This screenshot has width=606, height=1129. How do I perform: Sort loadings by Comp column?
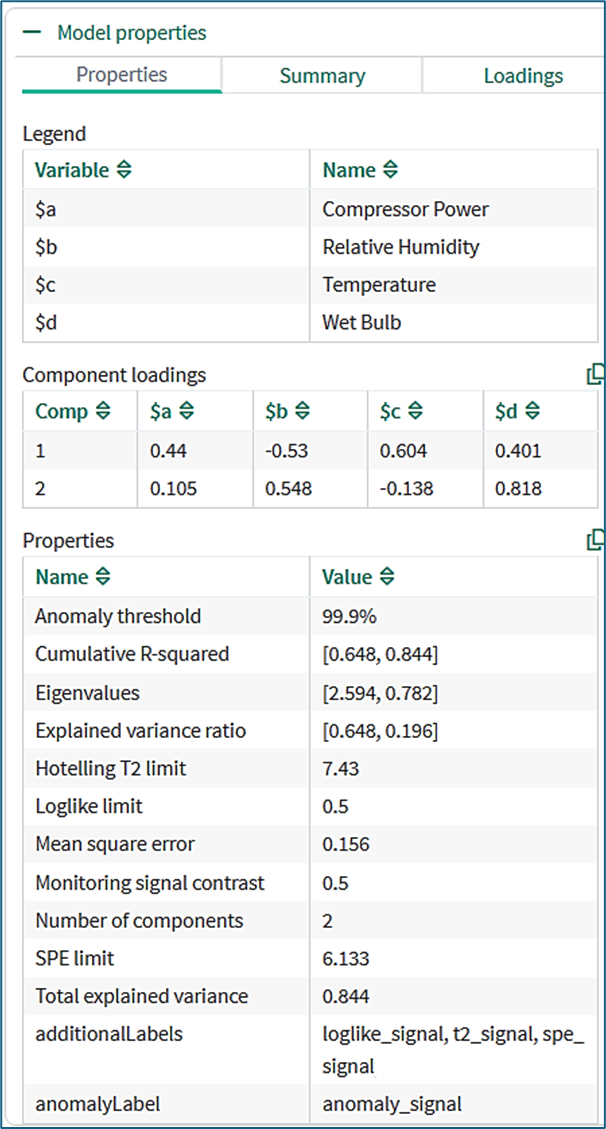(x=101, y=411)
